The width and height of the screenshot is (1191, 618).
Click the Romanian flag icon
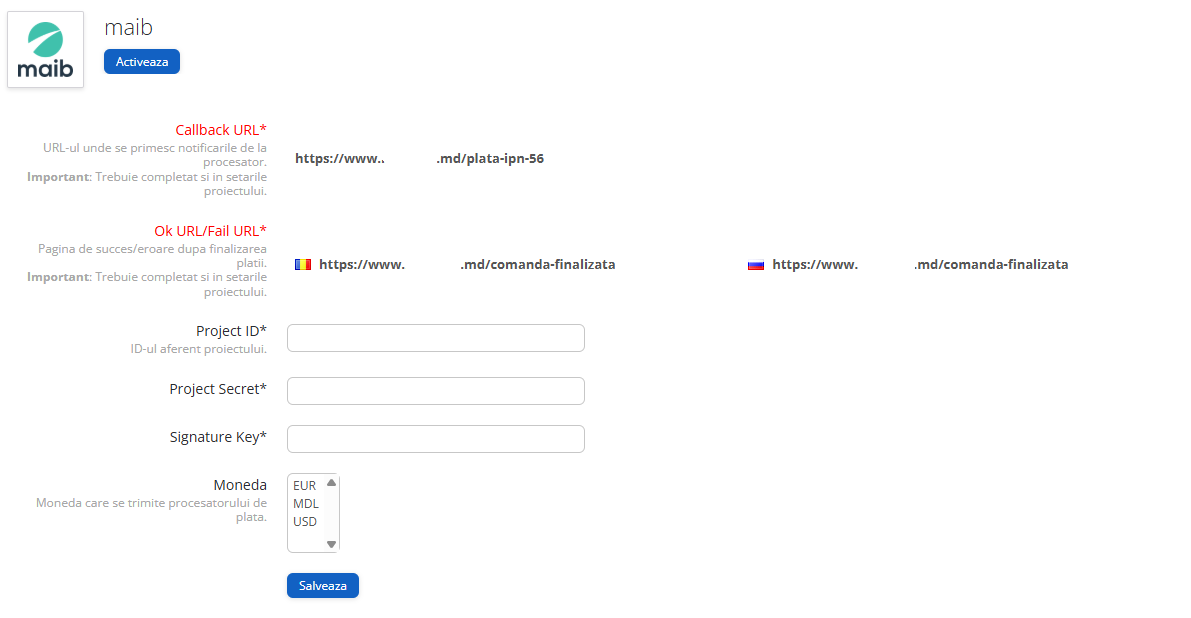[x=303, y=265]
